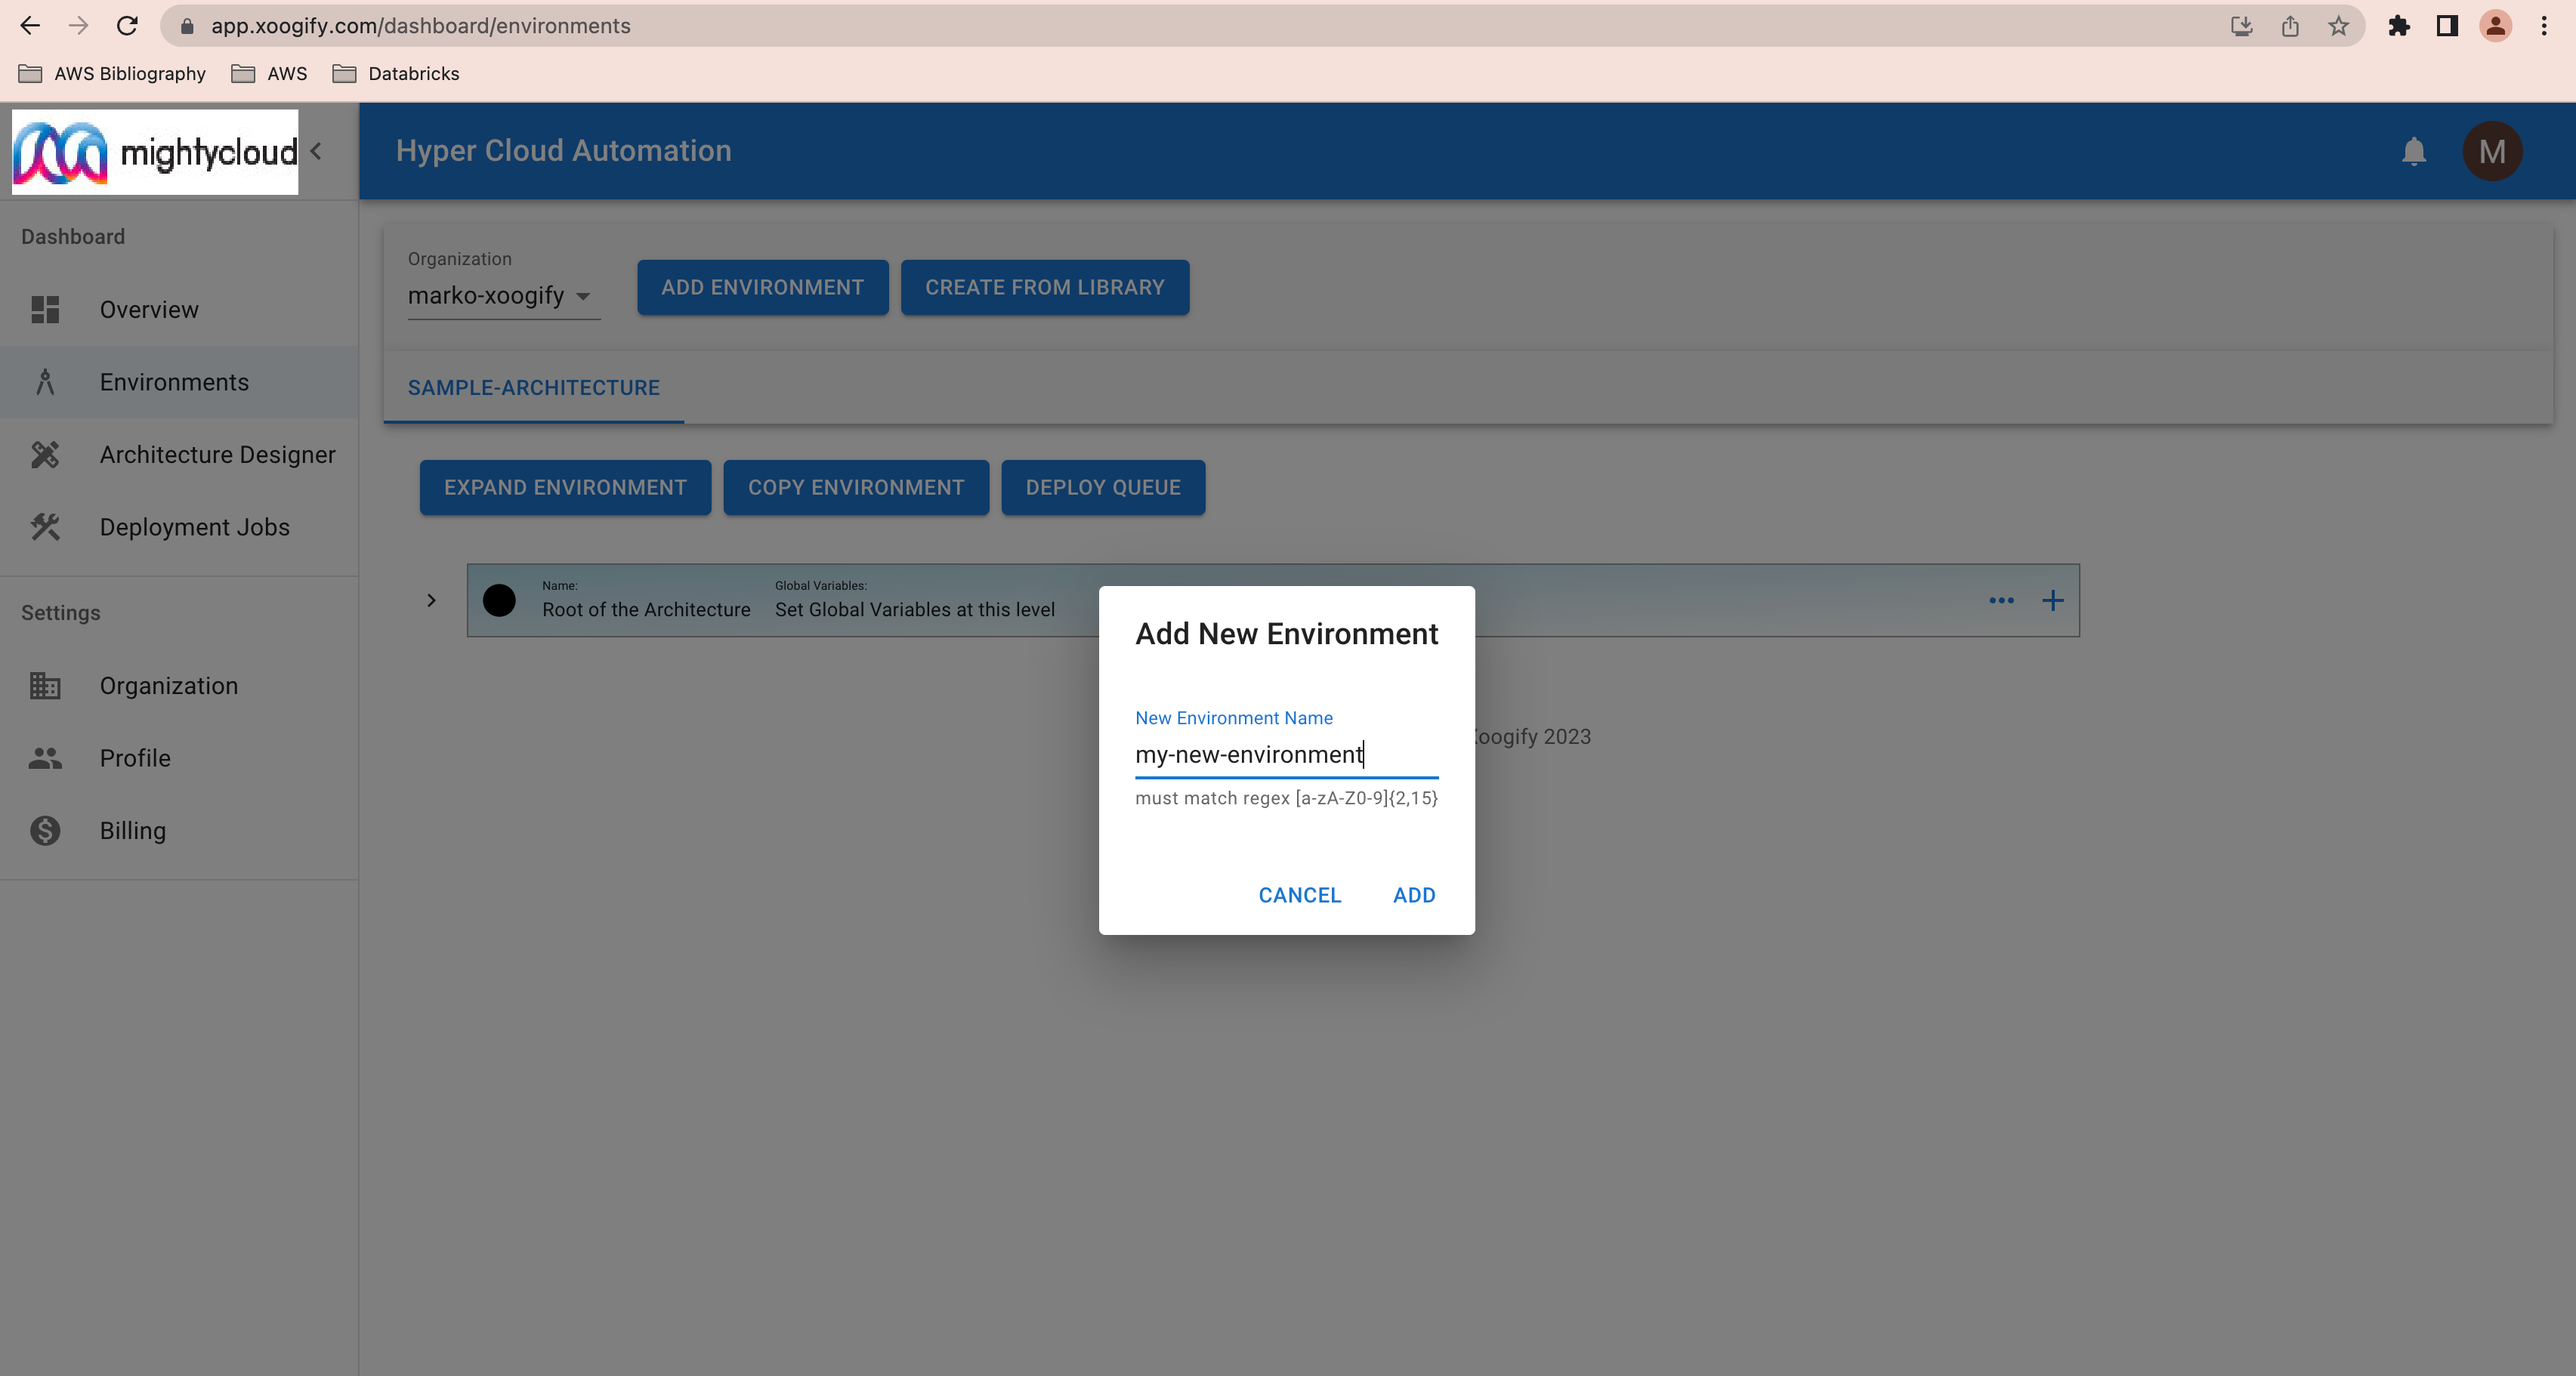Open the M user avatar menu
This screenshot has width=2576, height=1376.
[2491, 151]
